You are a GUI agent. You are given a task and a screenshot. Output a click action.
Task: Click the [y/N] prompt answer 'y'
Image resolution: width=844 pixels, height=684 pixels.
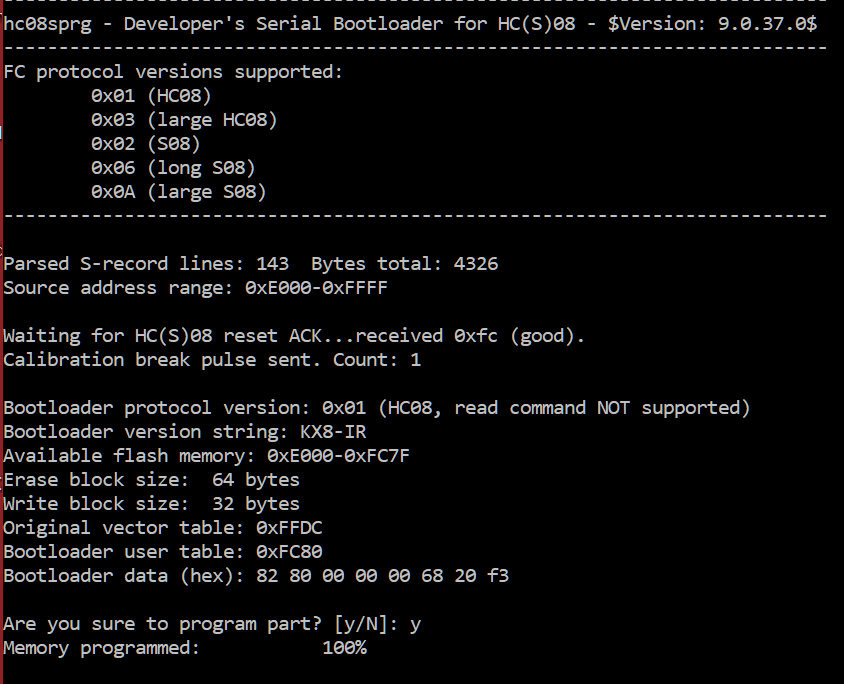coord(415,625)
